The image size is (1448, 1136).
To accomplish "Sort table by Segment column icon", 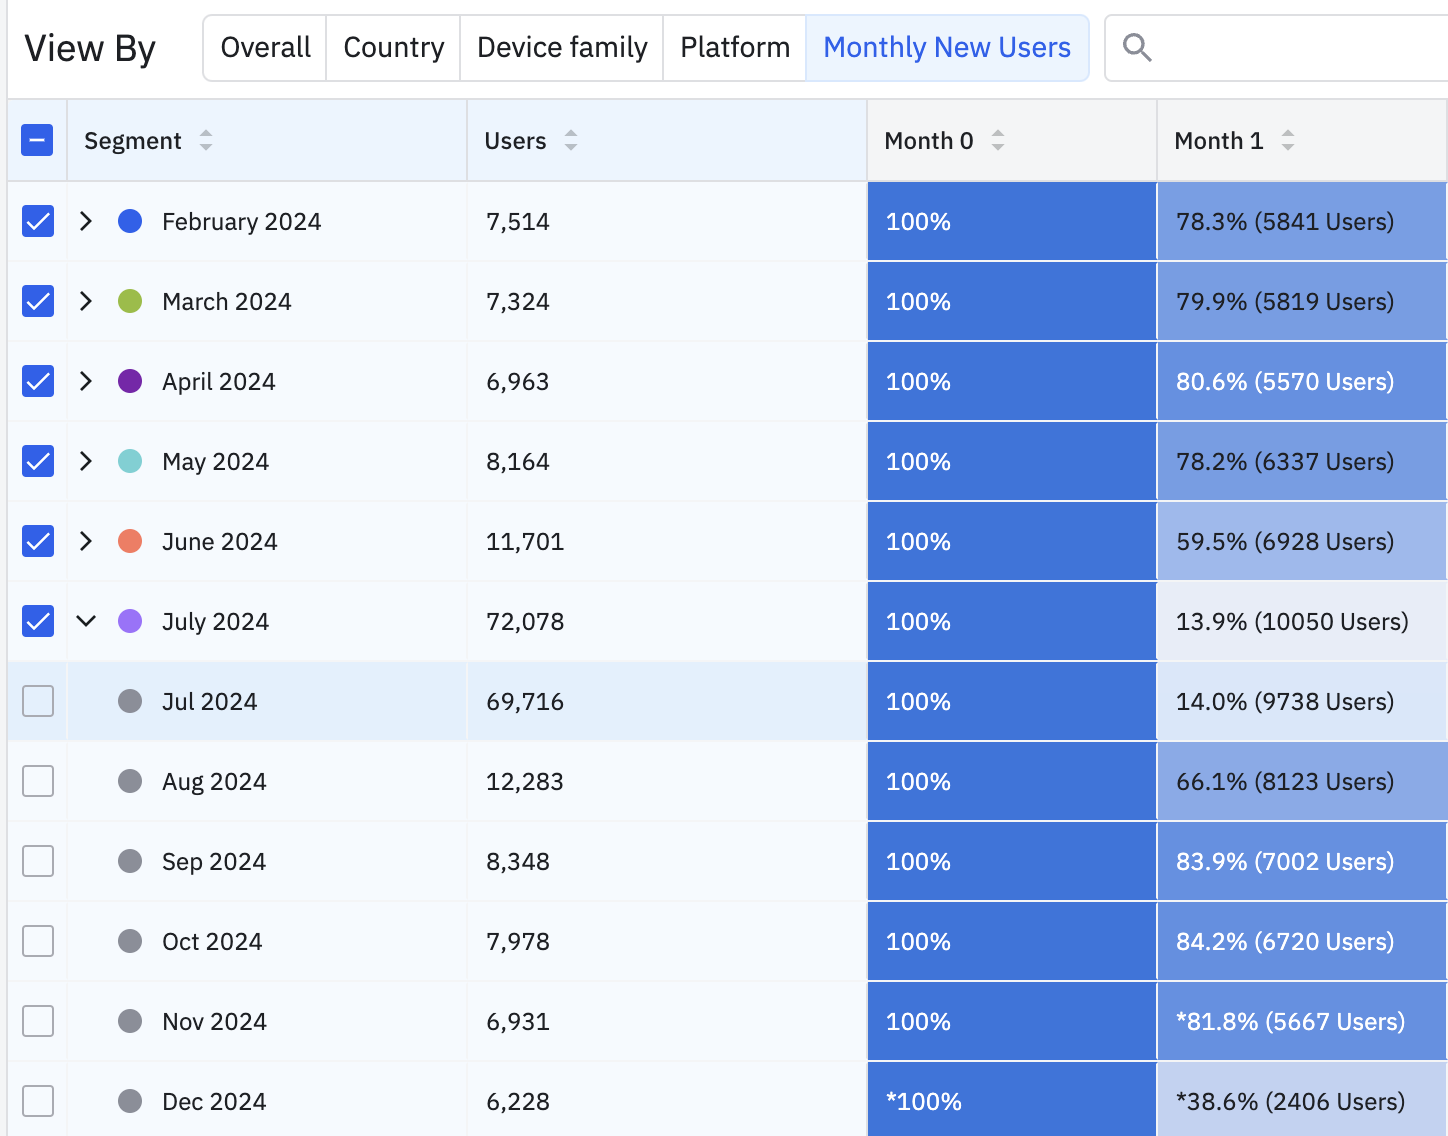I will 206,141.
